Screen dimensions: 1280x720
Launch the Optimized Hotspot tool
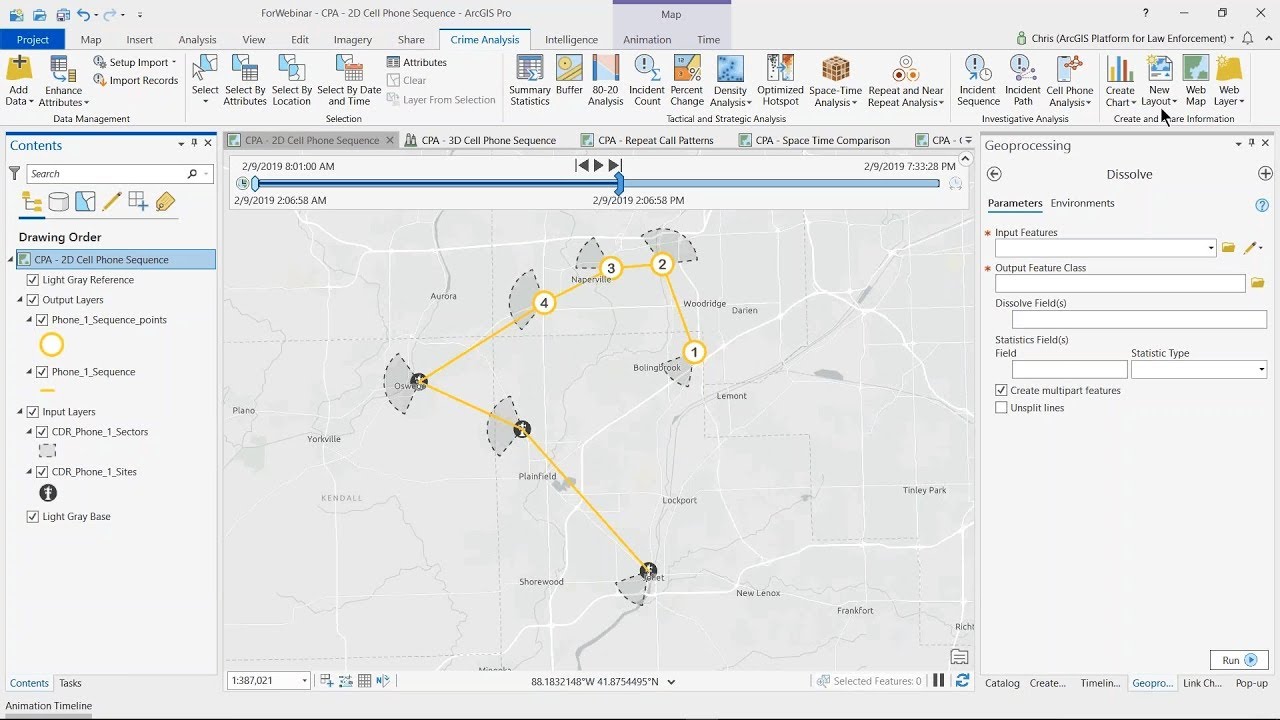click(780, 80)
